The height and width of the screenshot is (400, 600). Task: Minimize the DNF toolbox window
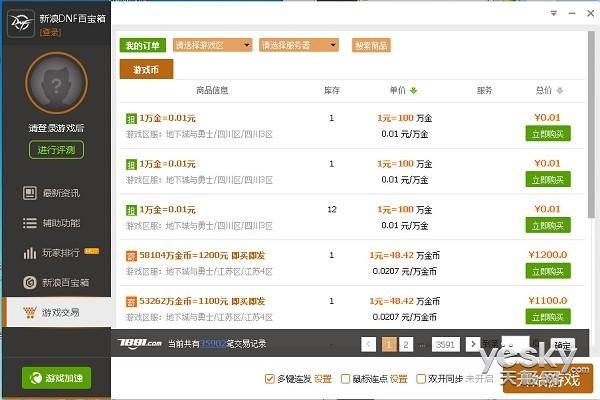pyautogui.click(x=572, y=13)
